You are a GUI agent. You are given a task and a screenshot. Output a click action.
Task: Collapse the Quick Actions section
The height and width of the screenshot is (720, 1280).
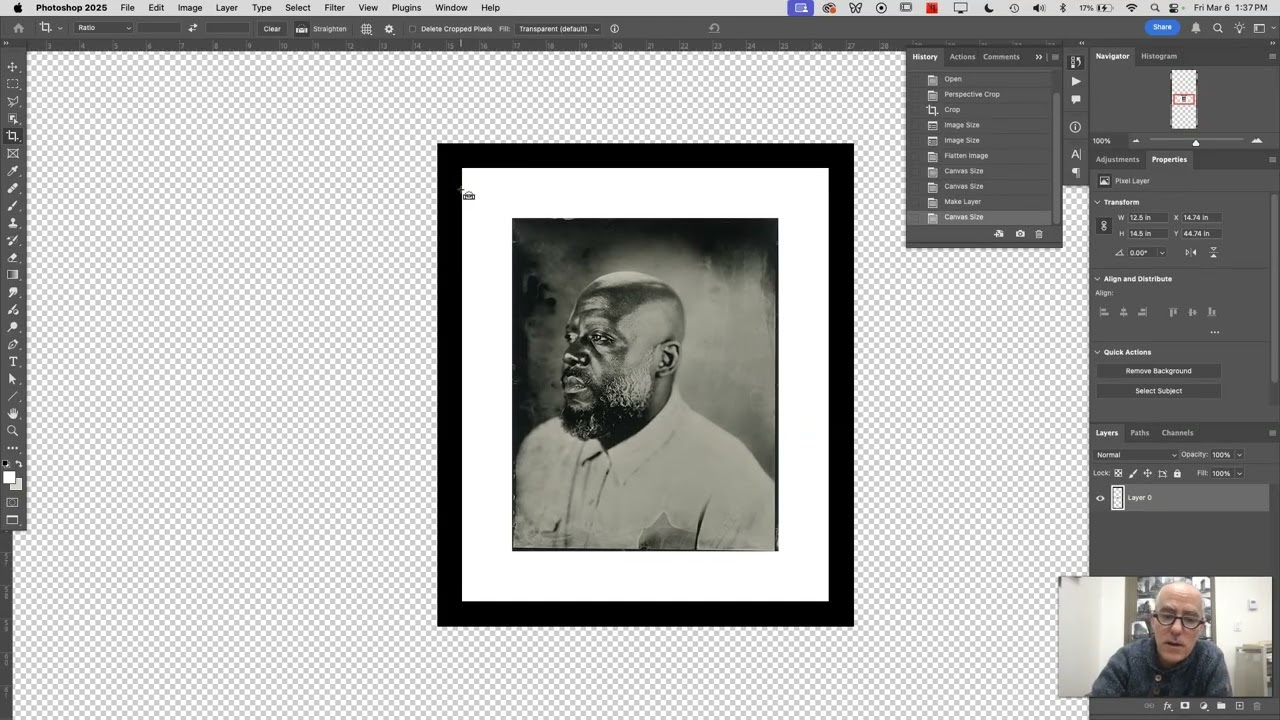[1098, 352]
